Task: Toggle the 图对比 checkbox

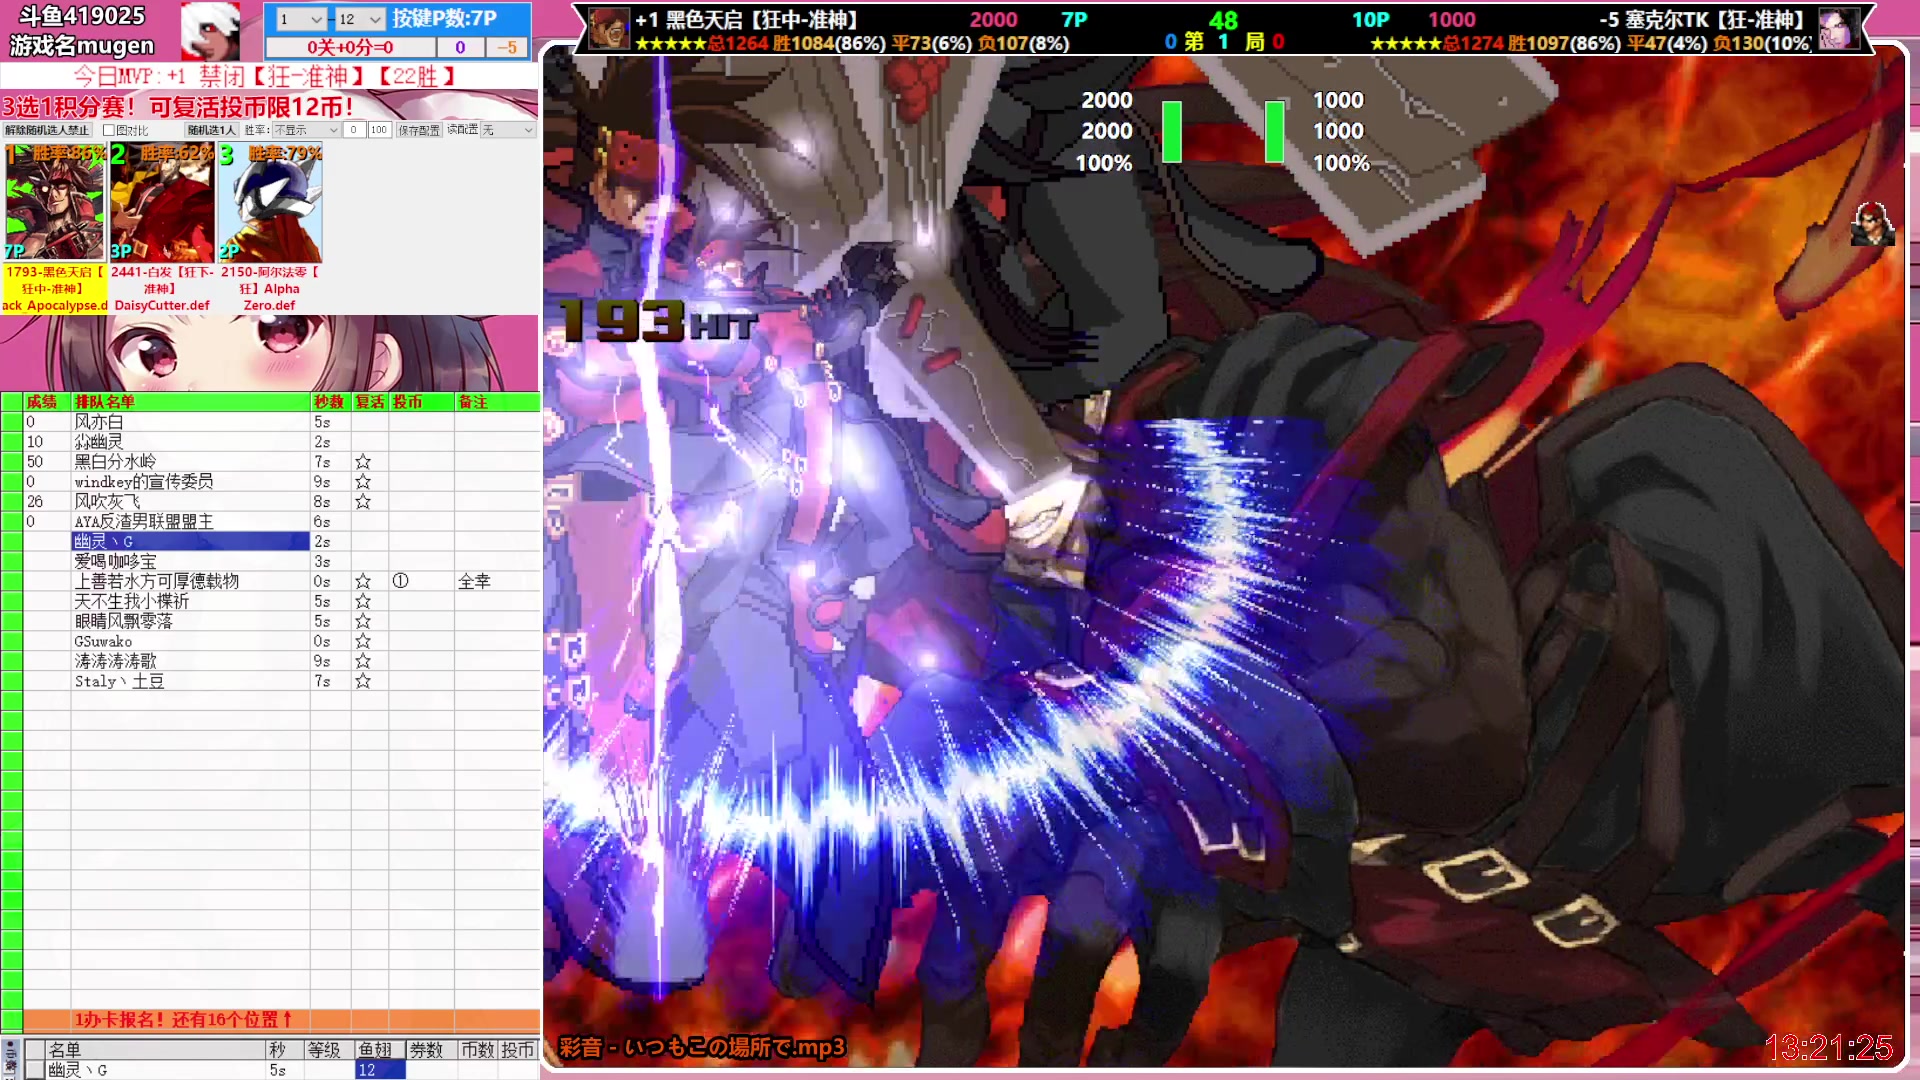Action: click(x=109, y=130)
